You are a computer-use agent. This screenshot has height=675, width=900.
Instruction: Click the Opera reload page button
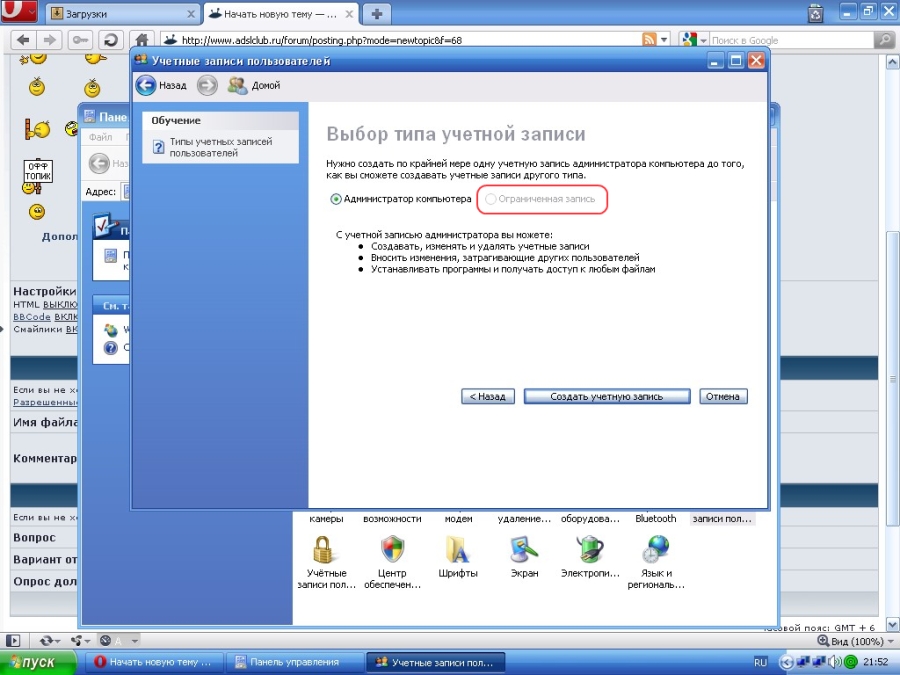click(109, 40)
